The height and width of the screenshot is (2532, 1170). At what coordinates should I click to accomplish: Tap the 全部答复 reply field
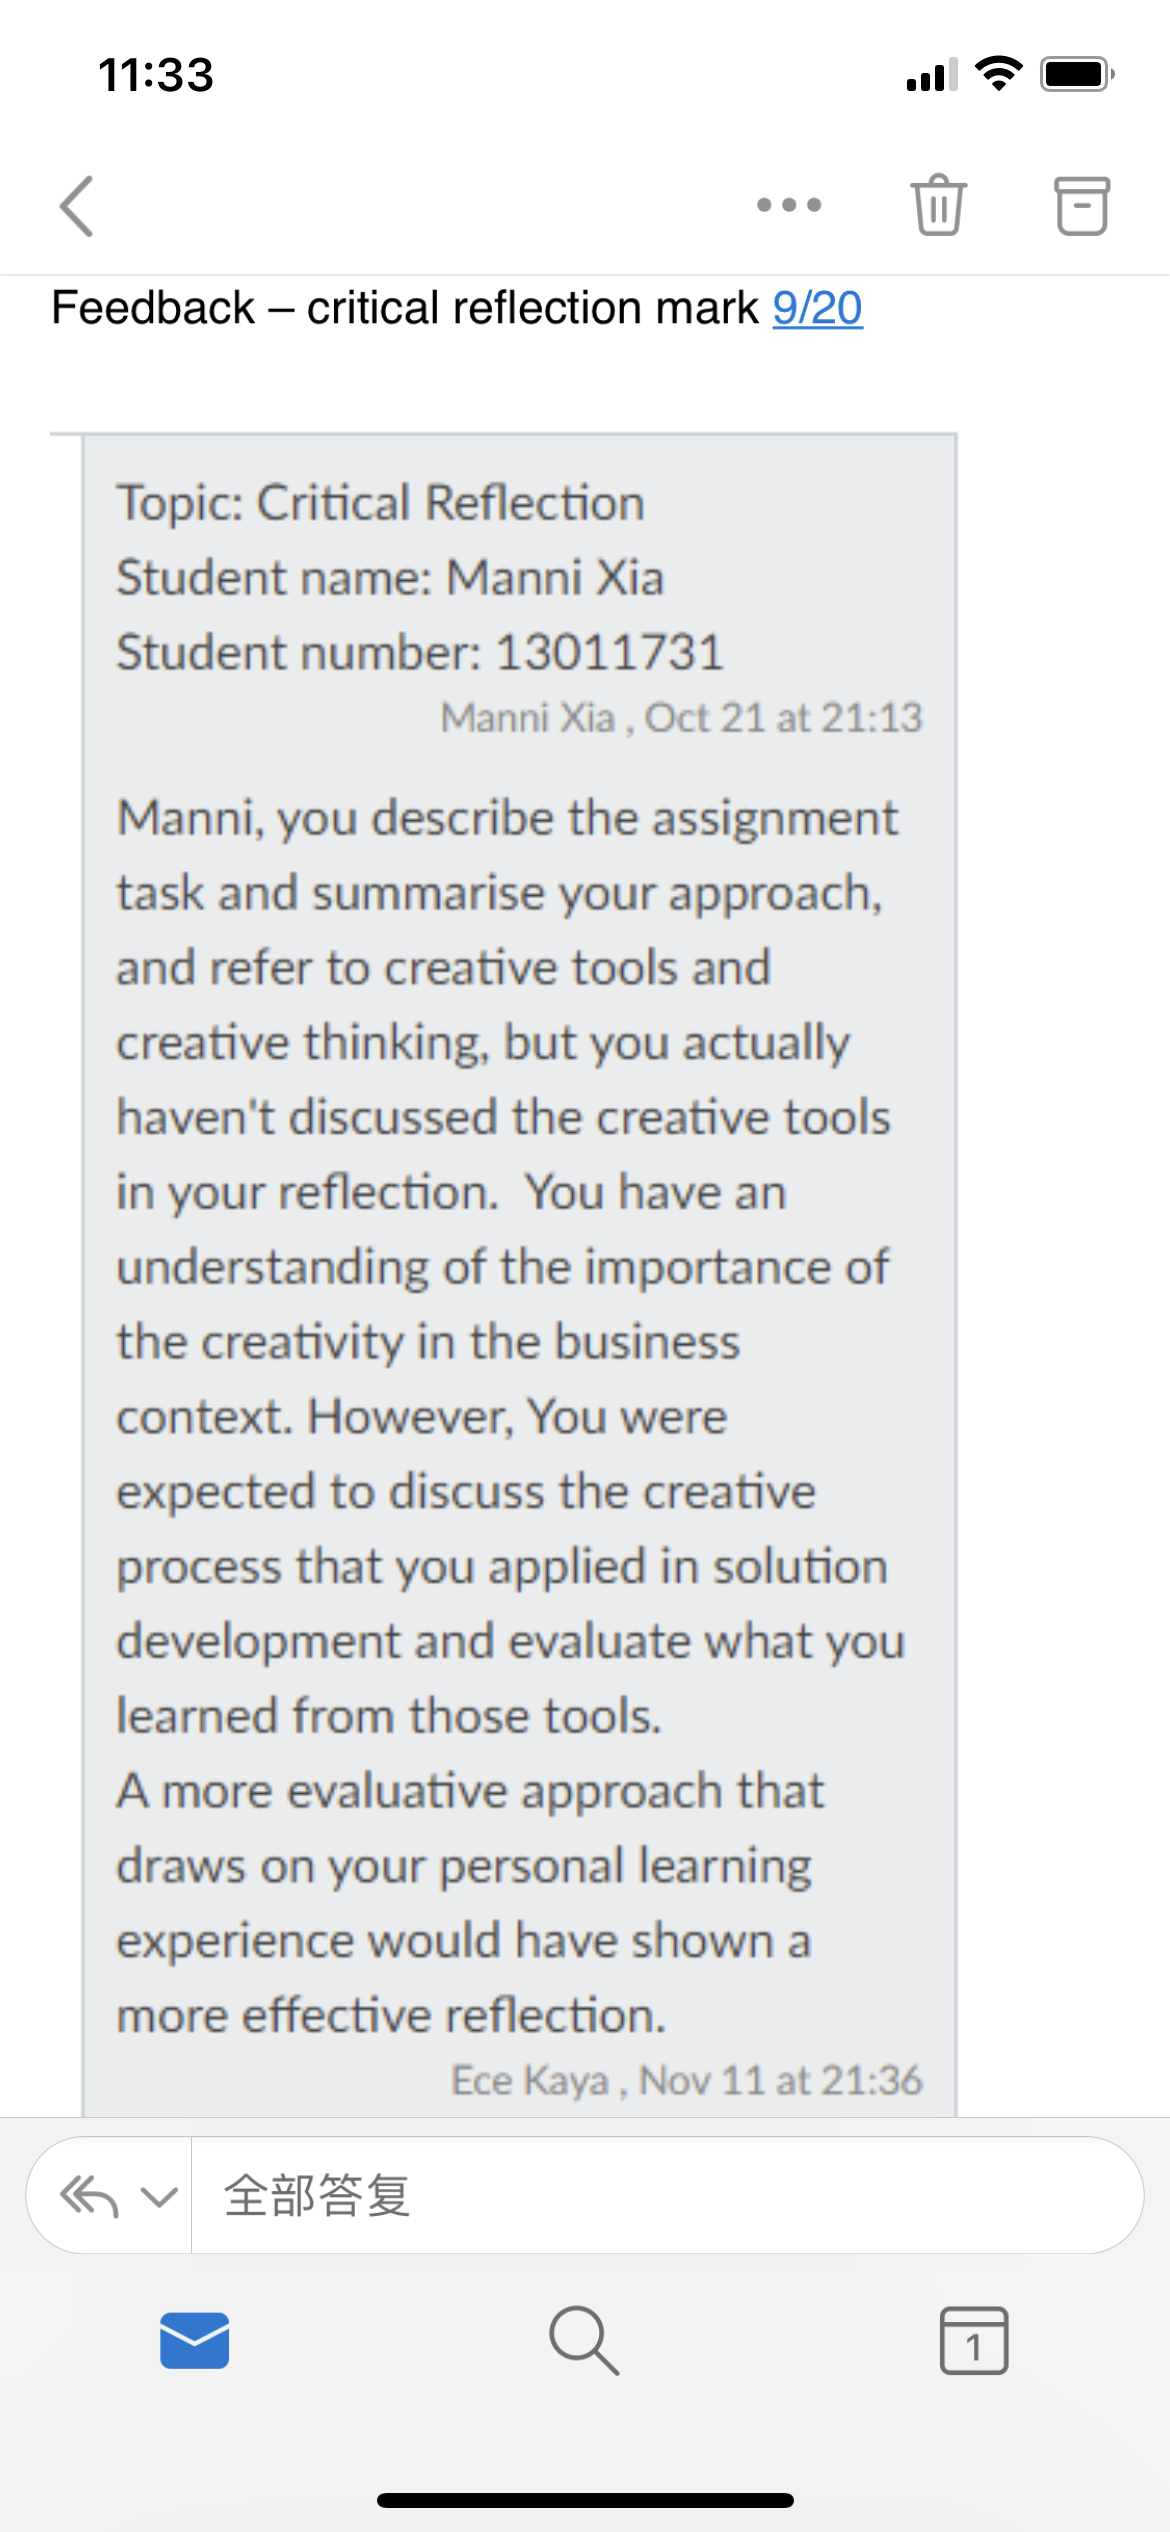[666, 2195]
